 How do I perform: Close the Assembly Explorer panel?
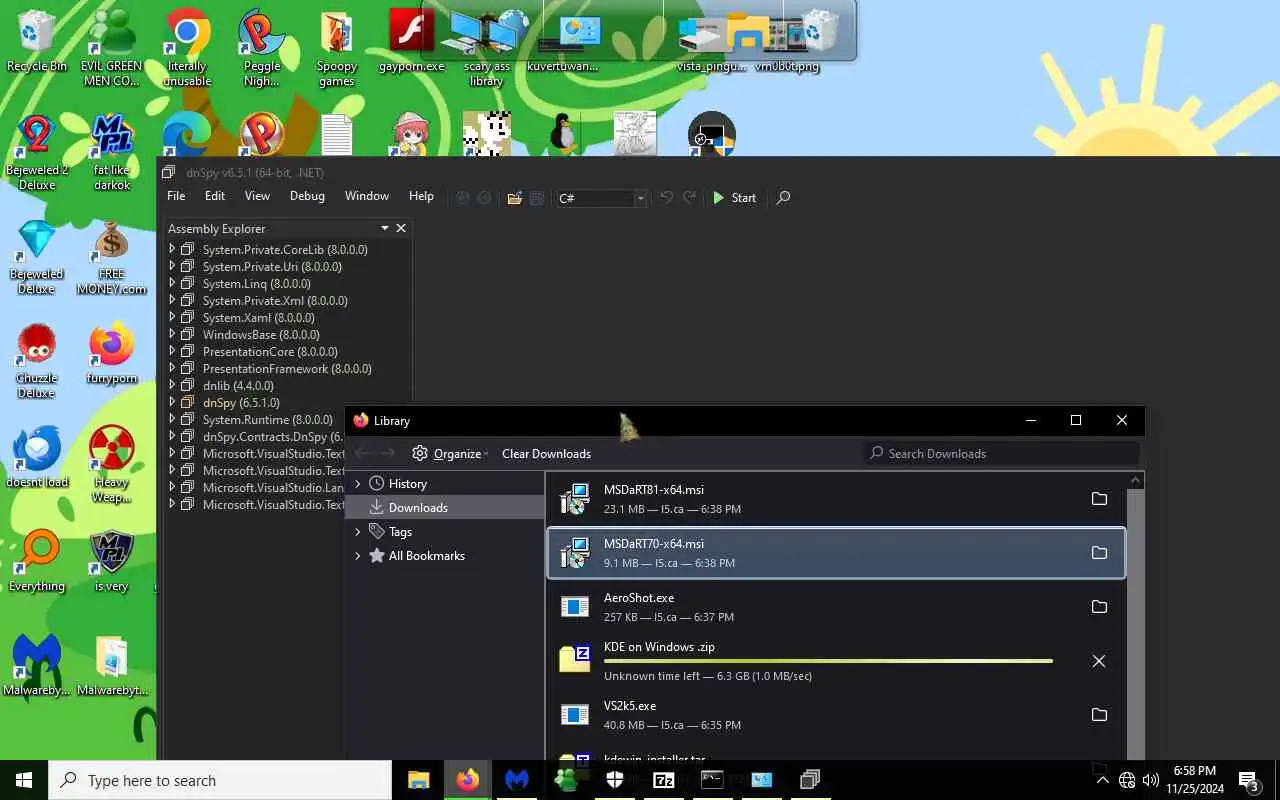coord(401,229)
